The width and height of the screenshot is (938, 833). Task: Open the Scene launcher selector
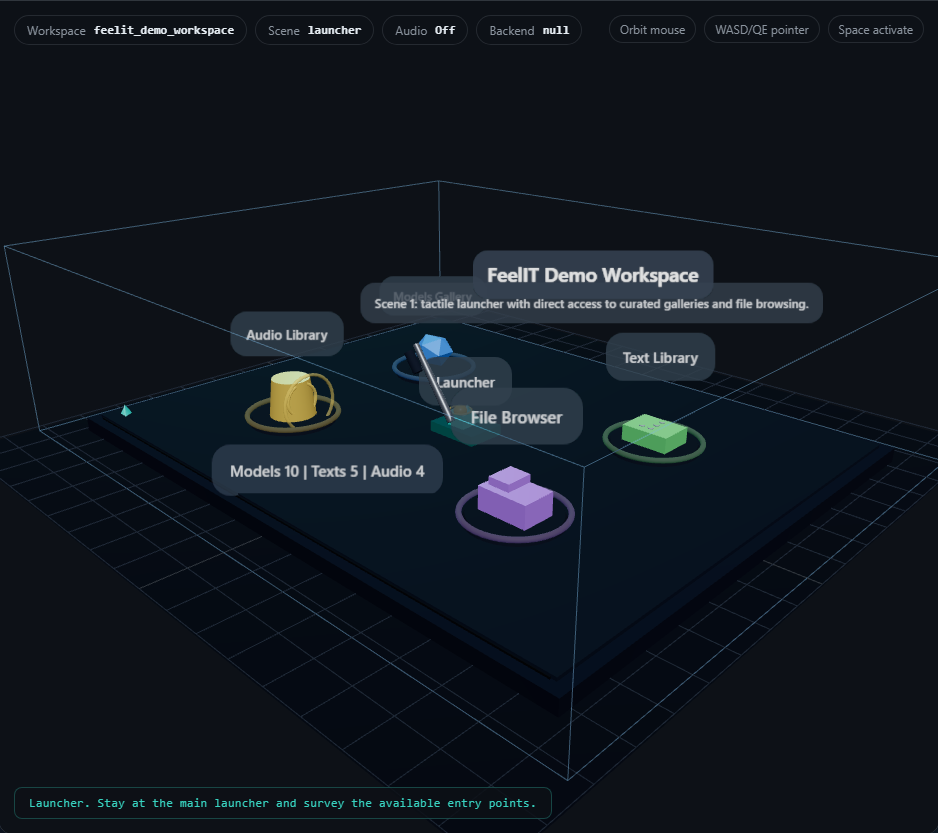[314, 29]
